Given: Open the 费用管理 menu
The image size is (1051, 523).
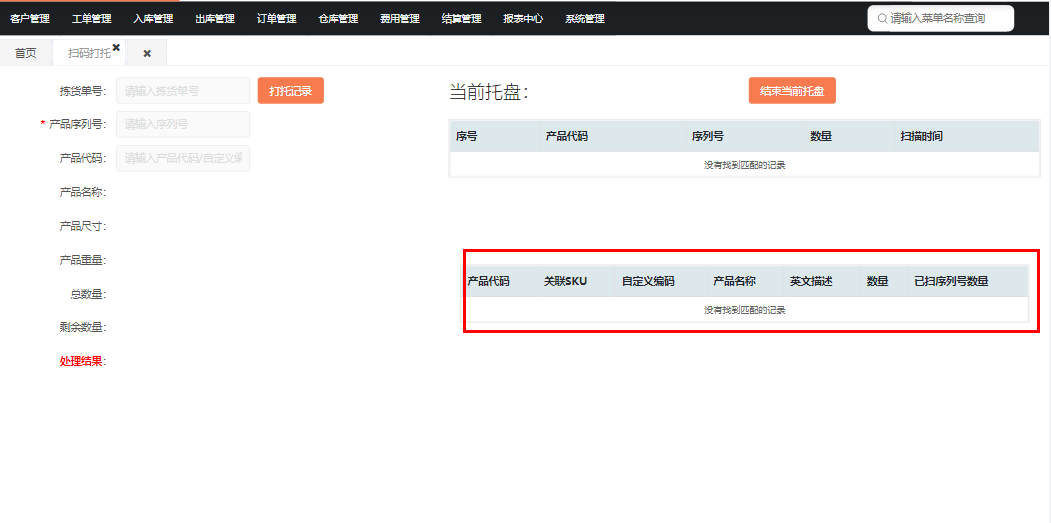Looking at the screenshot, I should tap(400, 19).
